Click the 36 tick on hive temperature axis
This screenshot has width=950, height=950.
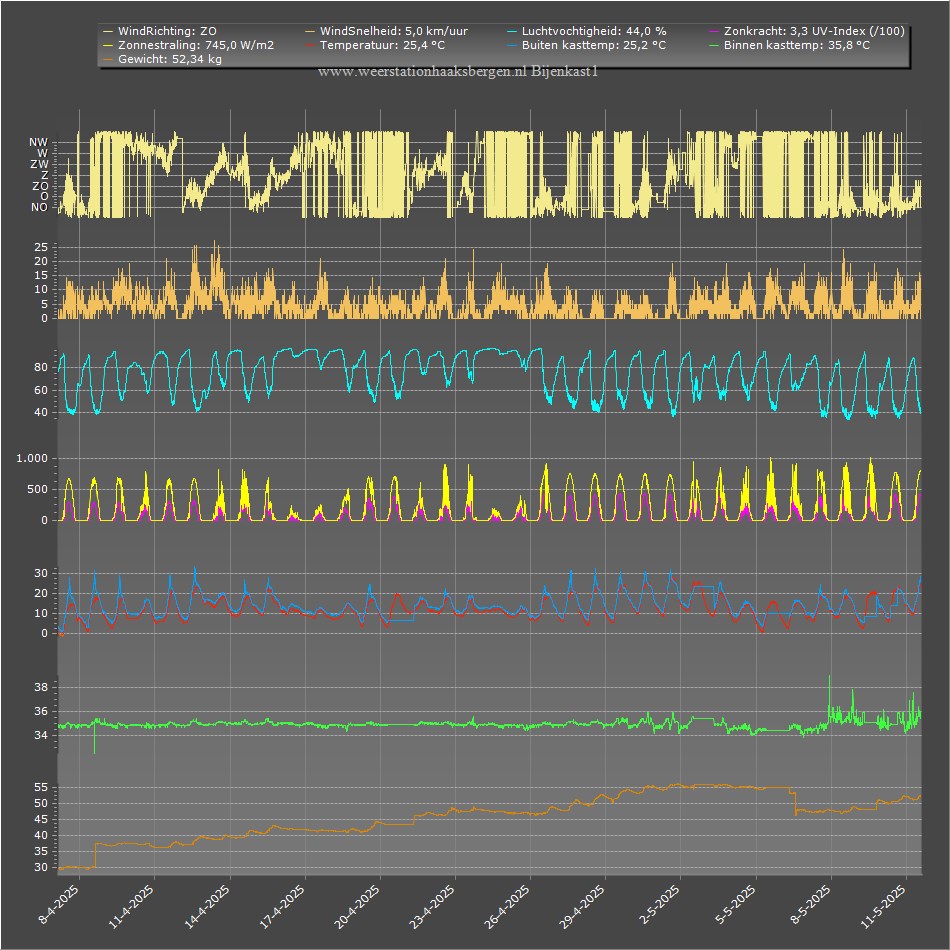[41, 711]
